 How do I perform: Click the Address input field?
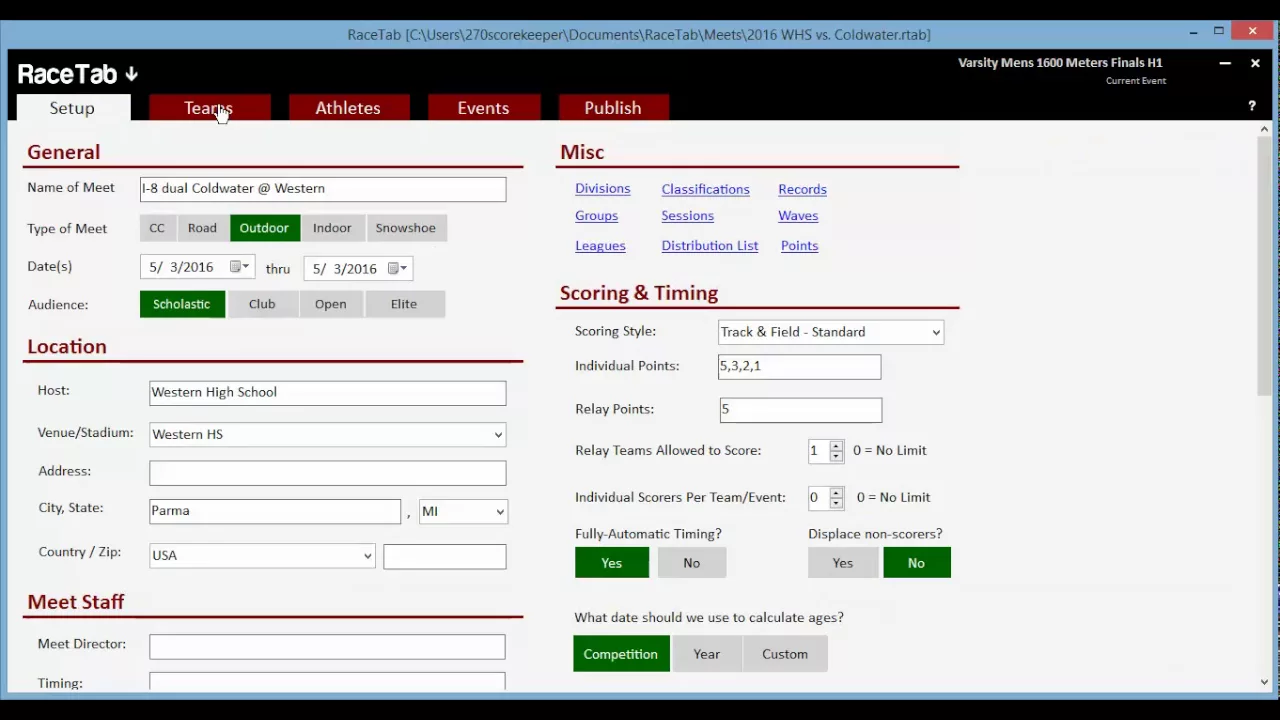[x=328, y=473]
